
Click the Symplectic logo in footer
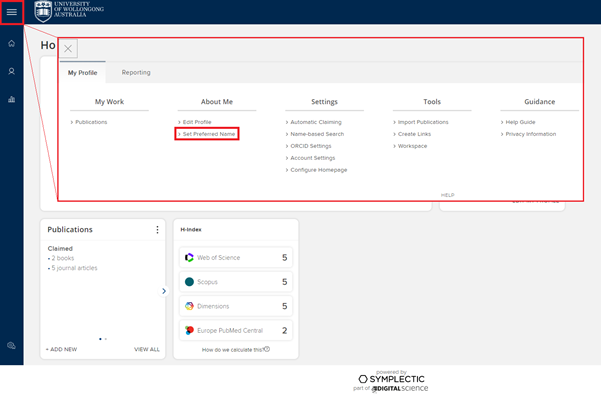391,379
